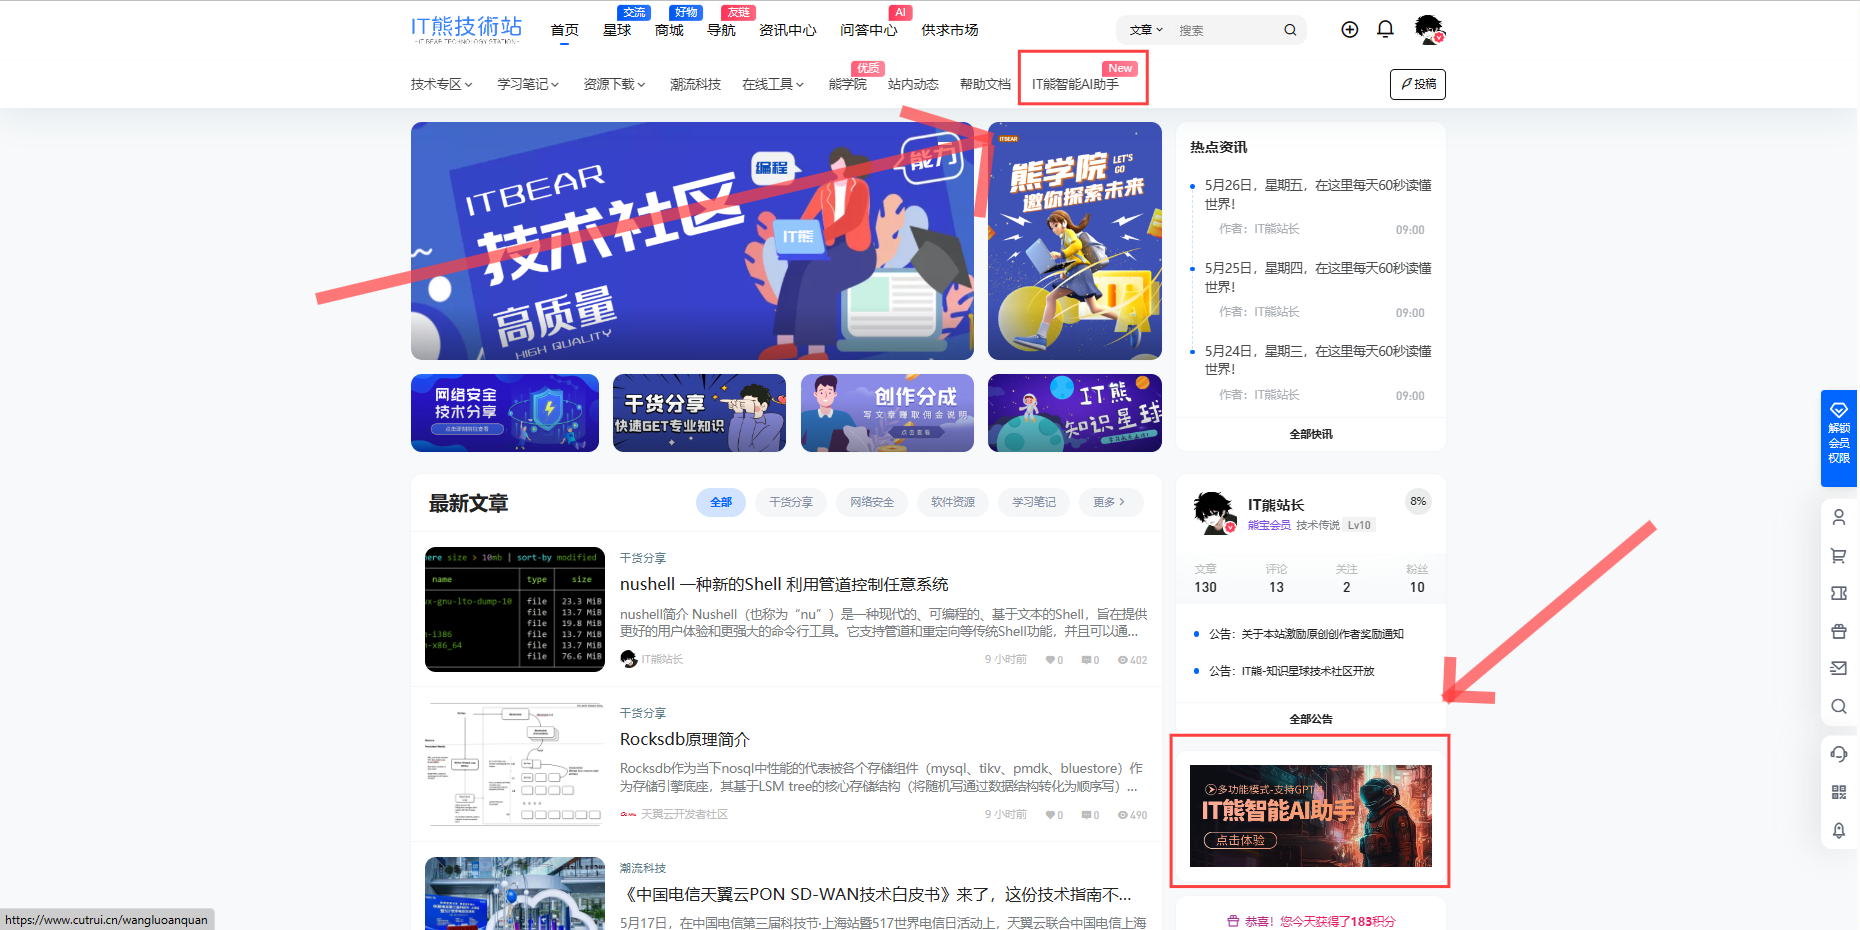Click the author avatar under nushell article
Viewport: 1860px width, 930px height.
click(x=629, y=659)
